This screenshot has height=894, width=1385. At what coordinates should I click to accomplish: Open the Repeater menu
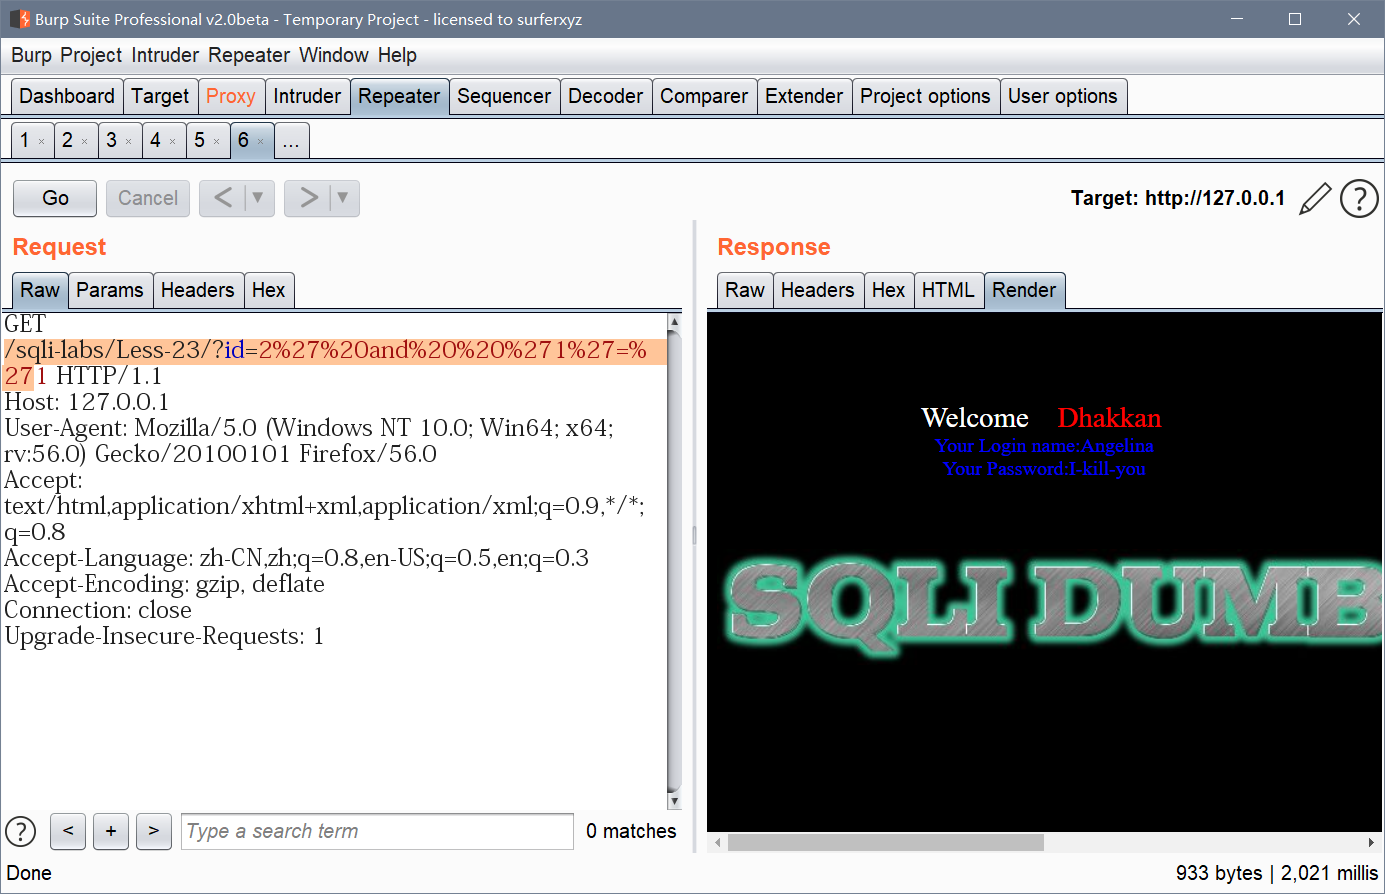pyautogui.click(x=248, y=55)
